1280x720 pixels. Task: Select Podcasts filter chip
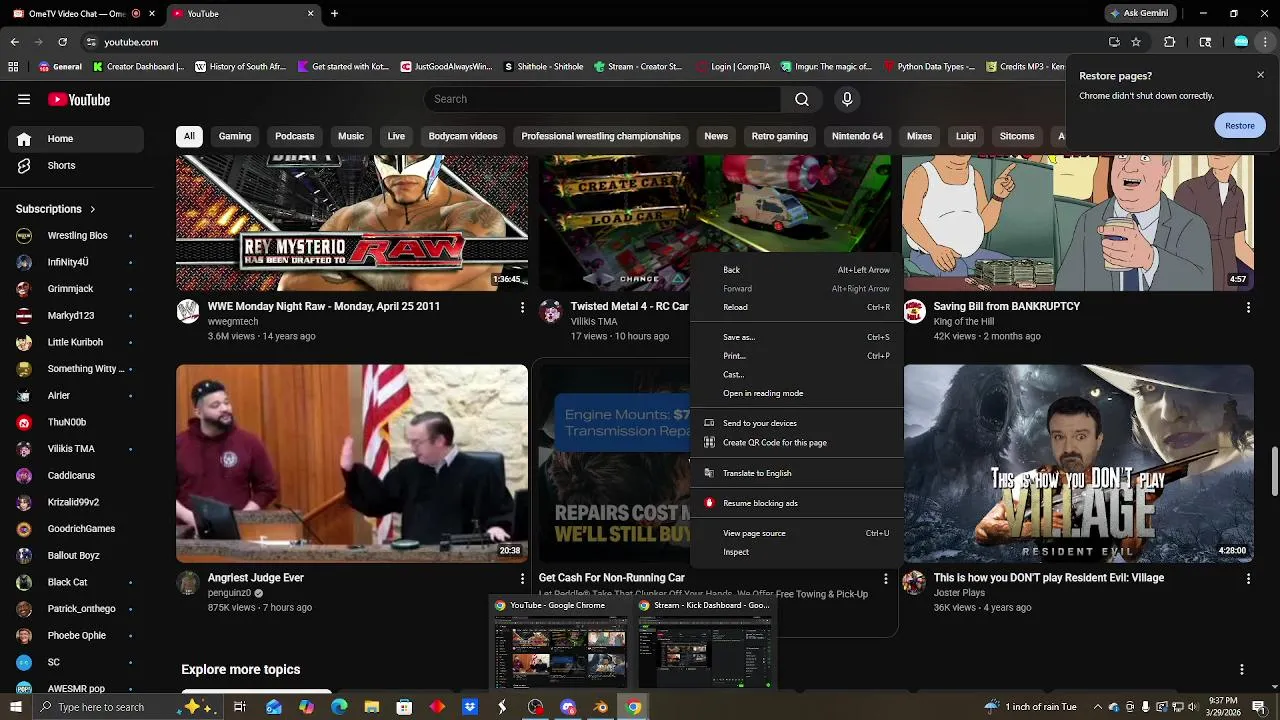294,137
